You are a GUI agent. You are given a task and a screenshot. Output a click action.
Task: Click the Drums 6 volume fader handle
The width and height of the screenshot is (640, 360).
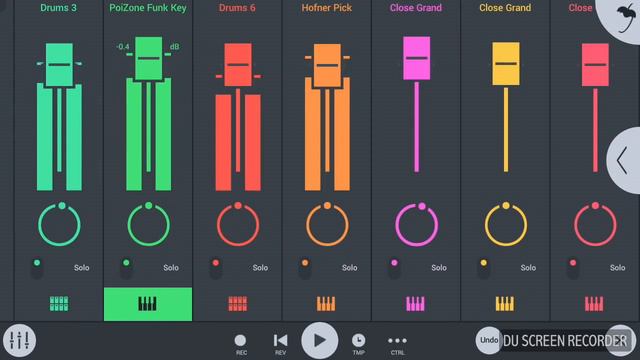click(x=238, y=65)
